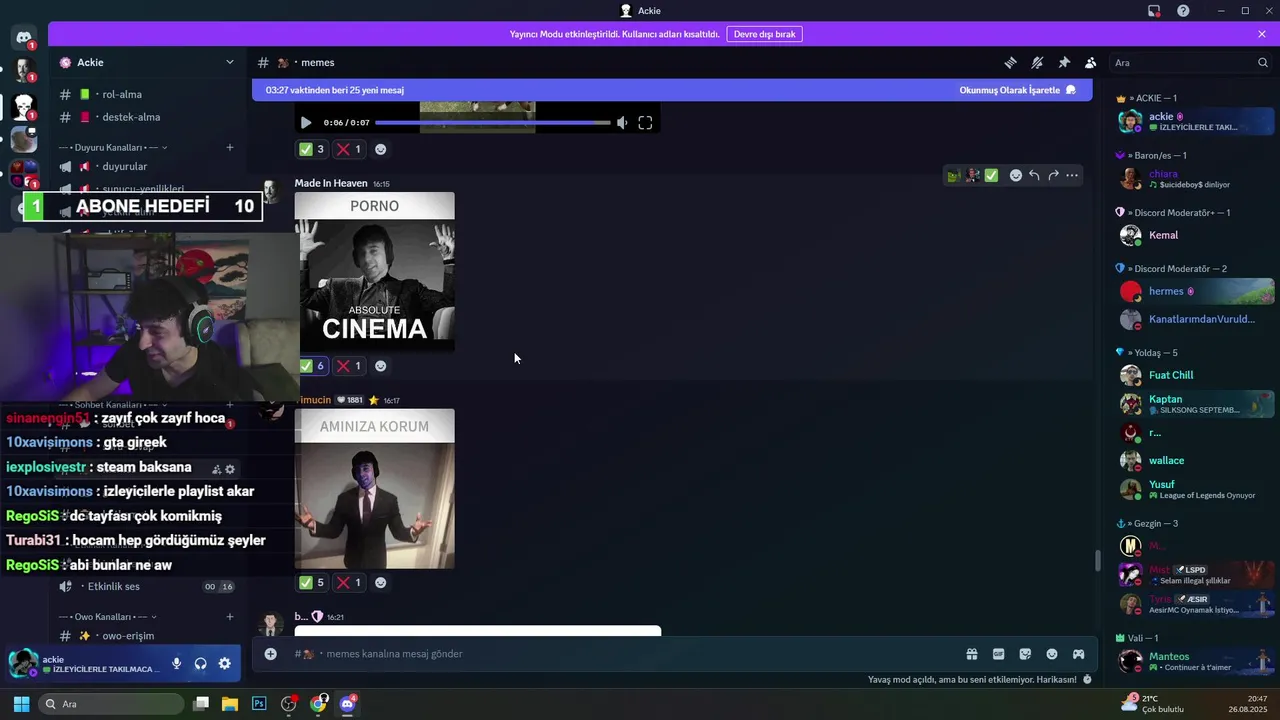Toggle cross reaction under AMINIZA KORUM image
The image size is (1280, 720).
click(349, 583)
